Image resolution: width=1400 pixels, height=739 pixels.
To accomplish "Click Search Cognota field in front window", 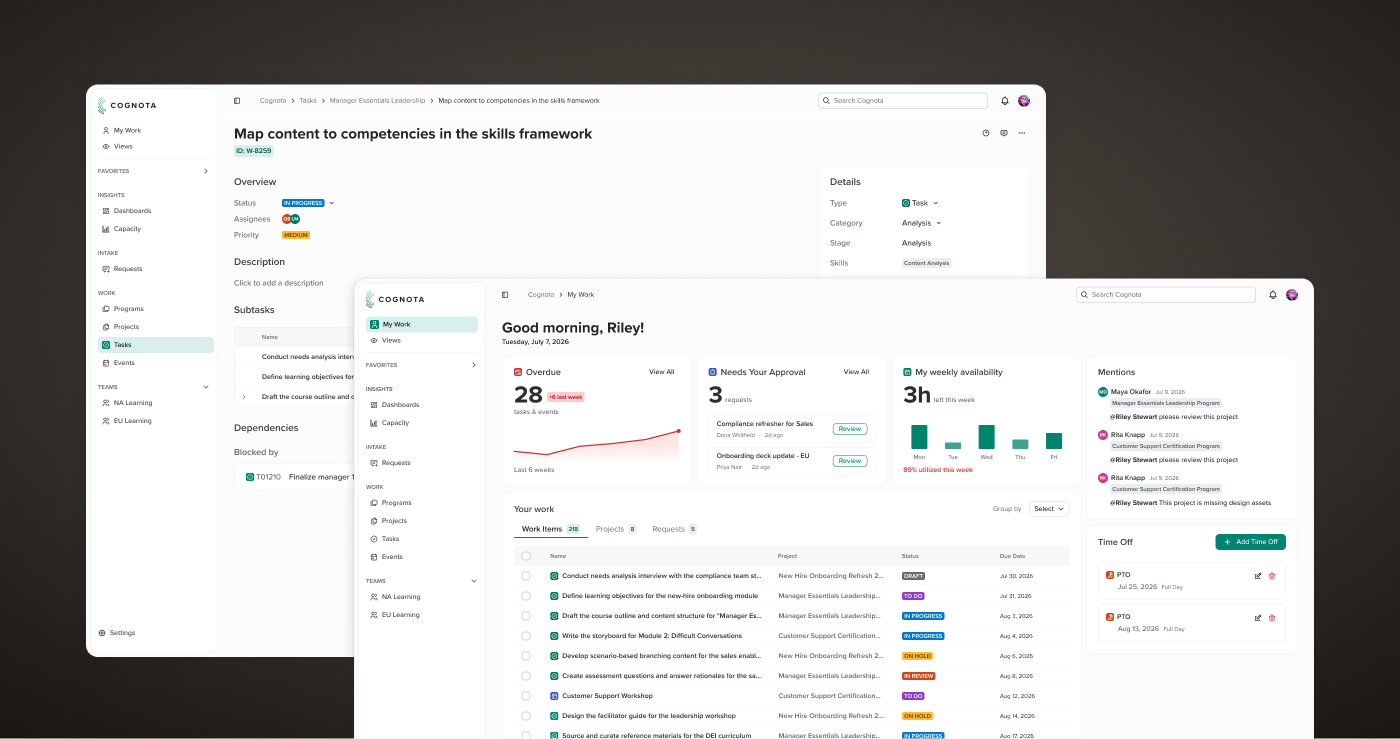I will pyautogui.click(x=1166, y=295).
